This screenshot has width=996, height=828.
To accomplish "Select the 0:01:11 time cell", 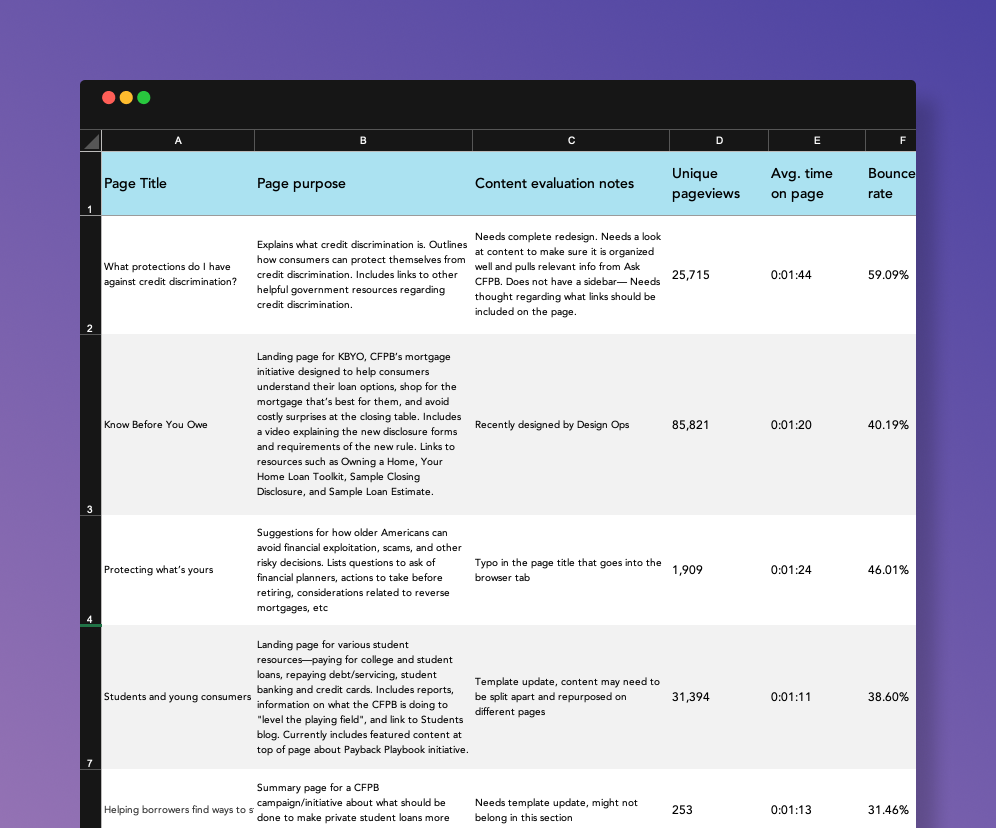I will click(x=817, y=697).
